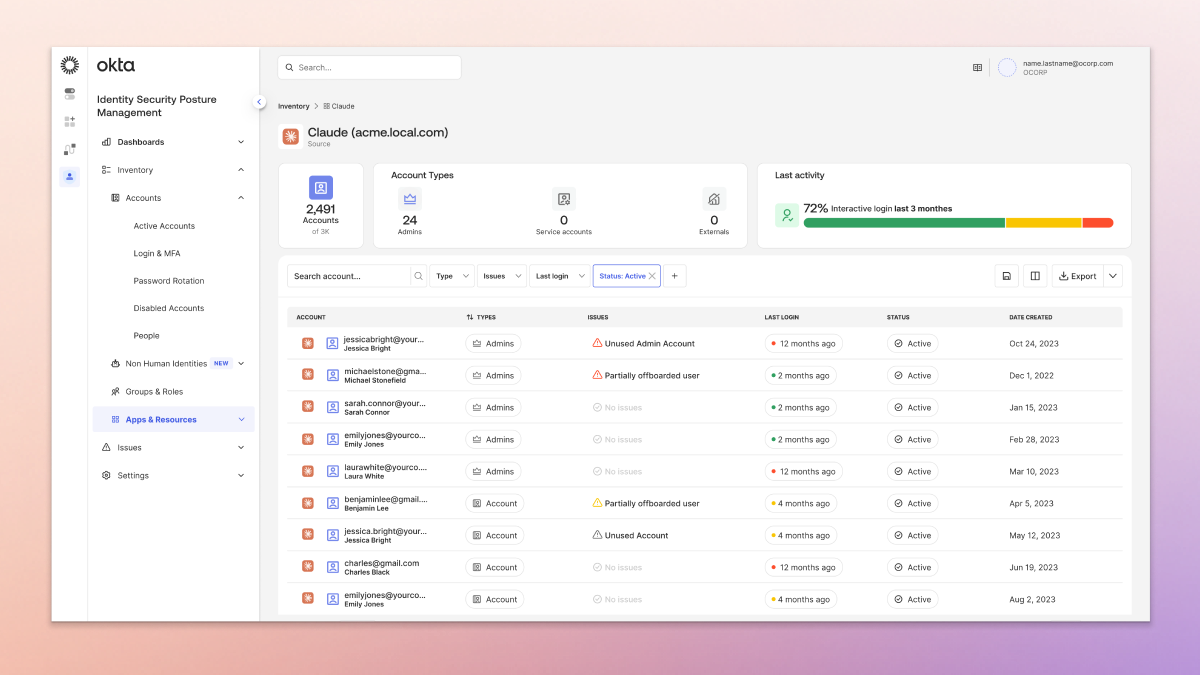Open the user profile avatar circle
Viewport: 1200px width, 675px height.
1007,68
